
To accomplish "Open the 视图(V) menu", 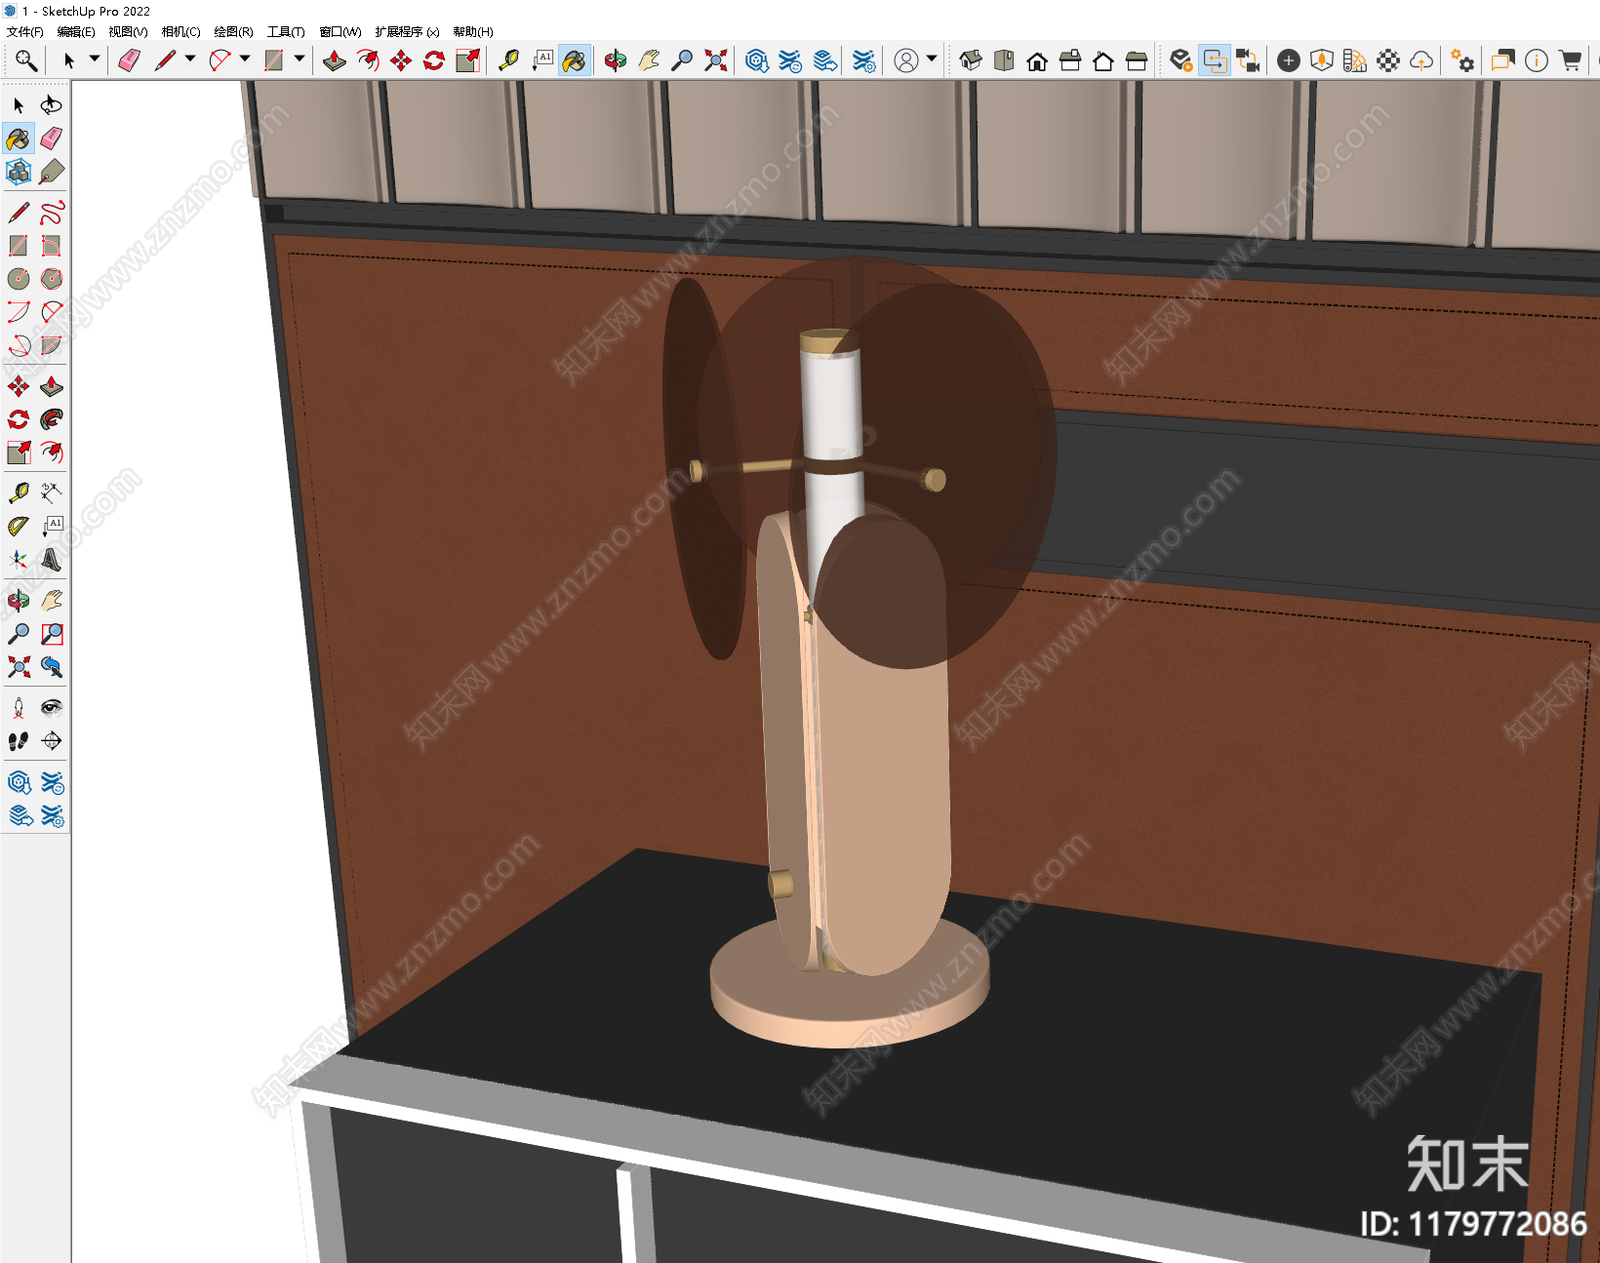I will [x=128, y=32].
